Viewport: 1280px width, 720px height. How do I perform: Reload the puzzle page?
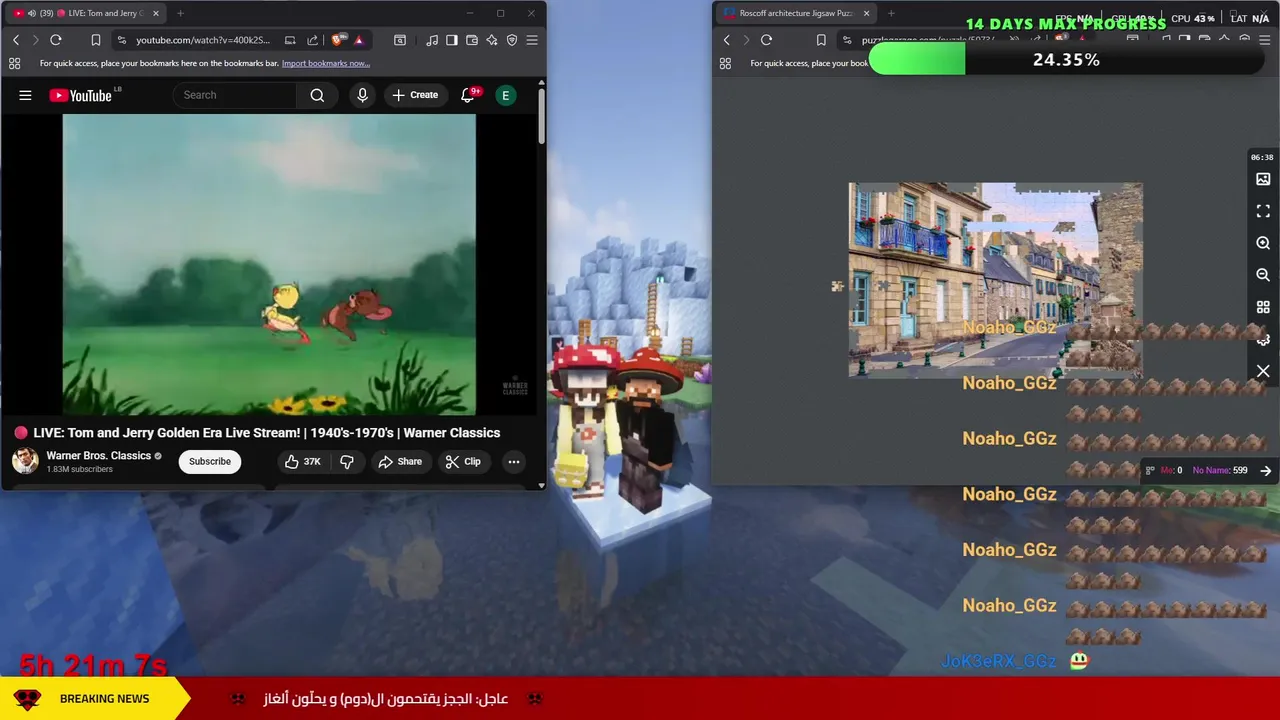coord(766,40)
